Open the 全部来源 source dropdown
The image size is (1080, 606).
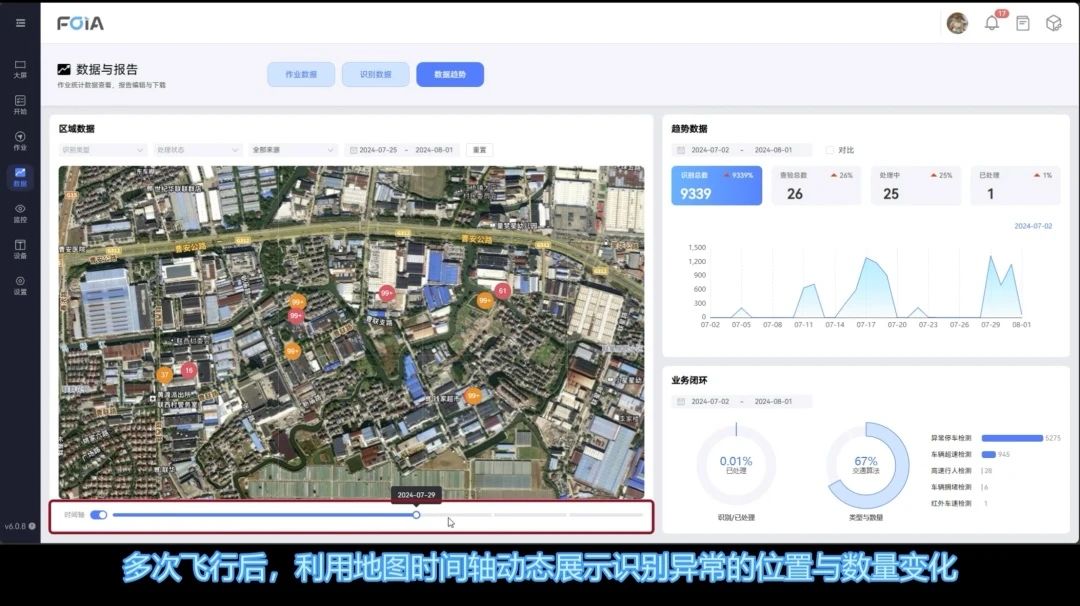click(292, 150)
